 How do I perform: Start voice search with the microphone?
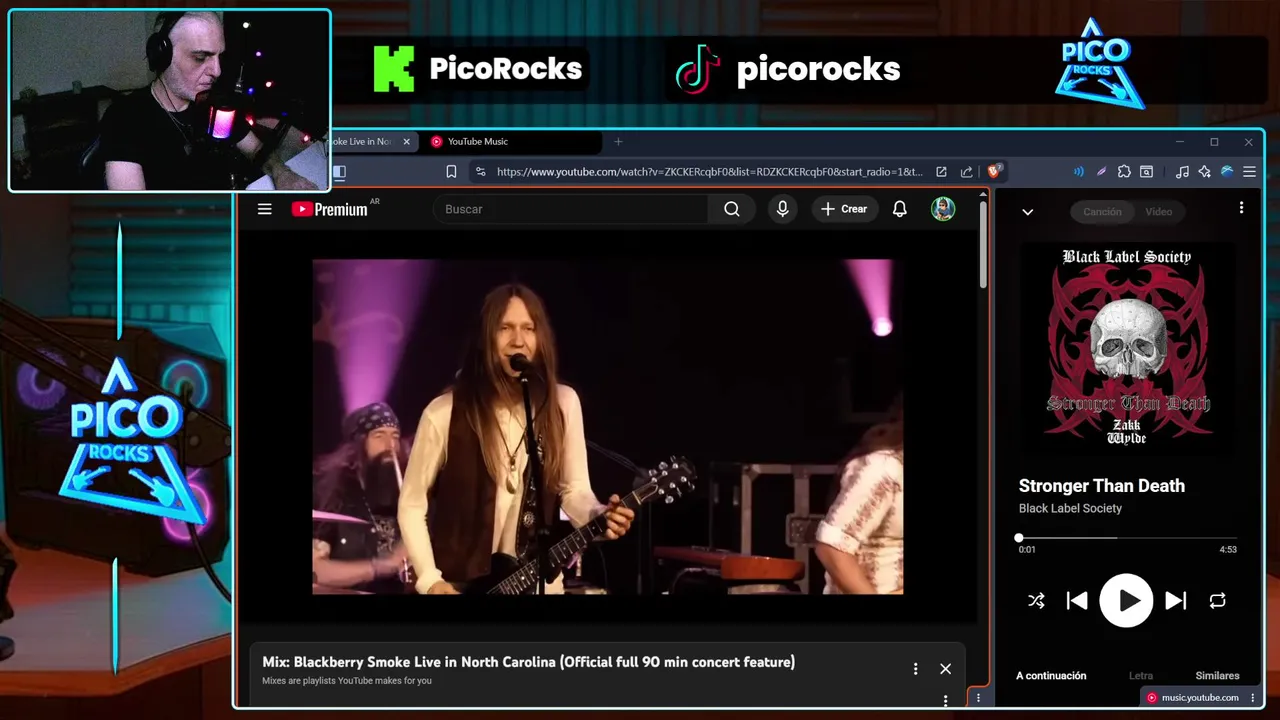coord(782,209)
